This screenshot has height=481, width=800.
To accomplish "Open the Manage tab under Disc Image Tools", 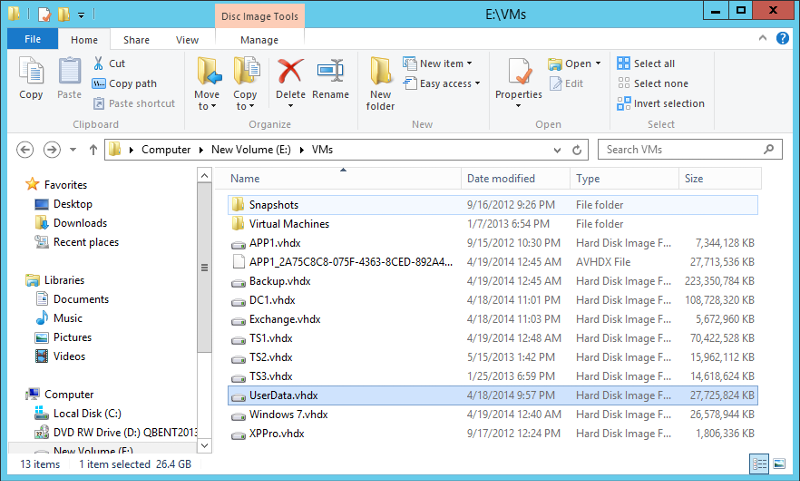I will click(259, 39).
